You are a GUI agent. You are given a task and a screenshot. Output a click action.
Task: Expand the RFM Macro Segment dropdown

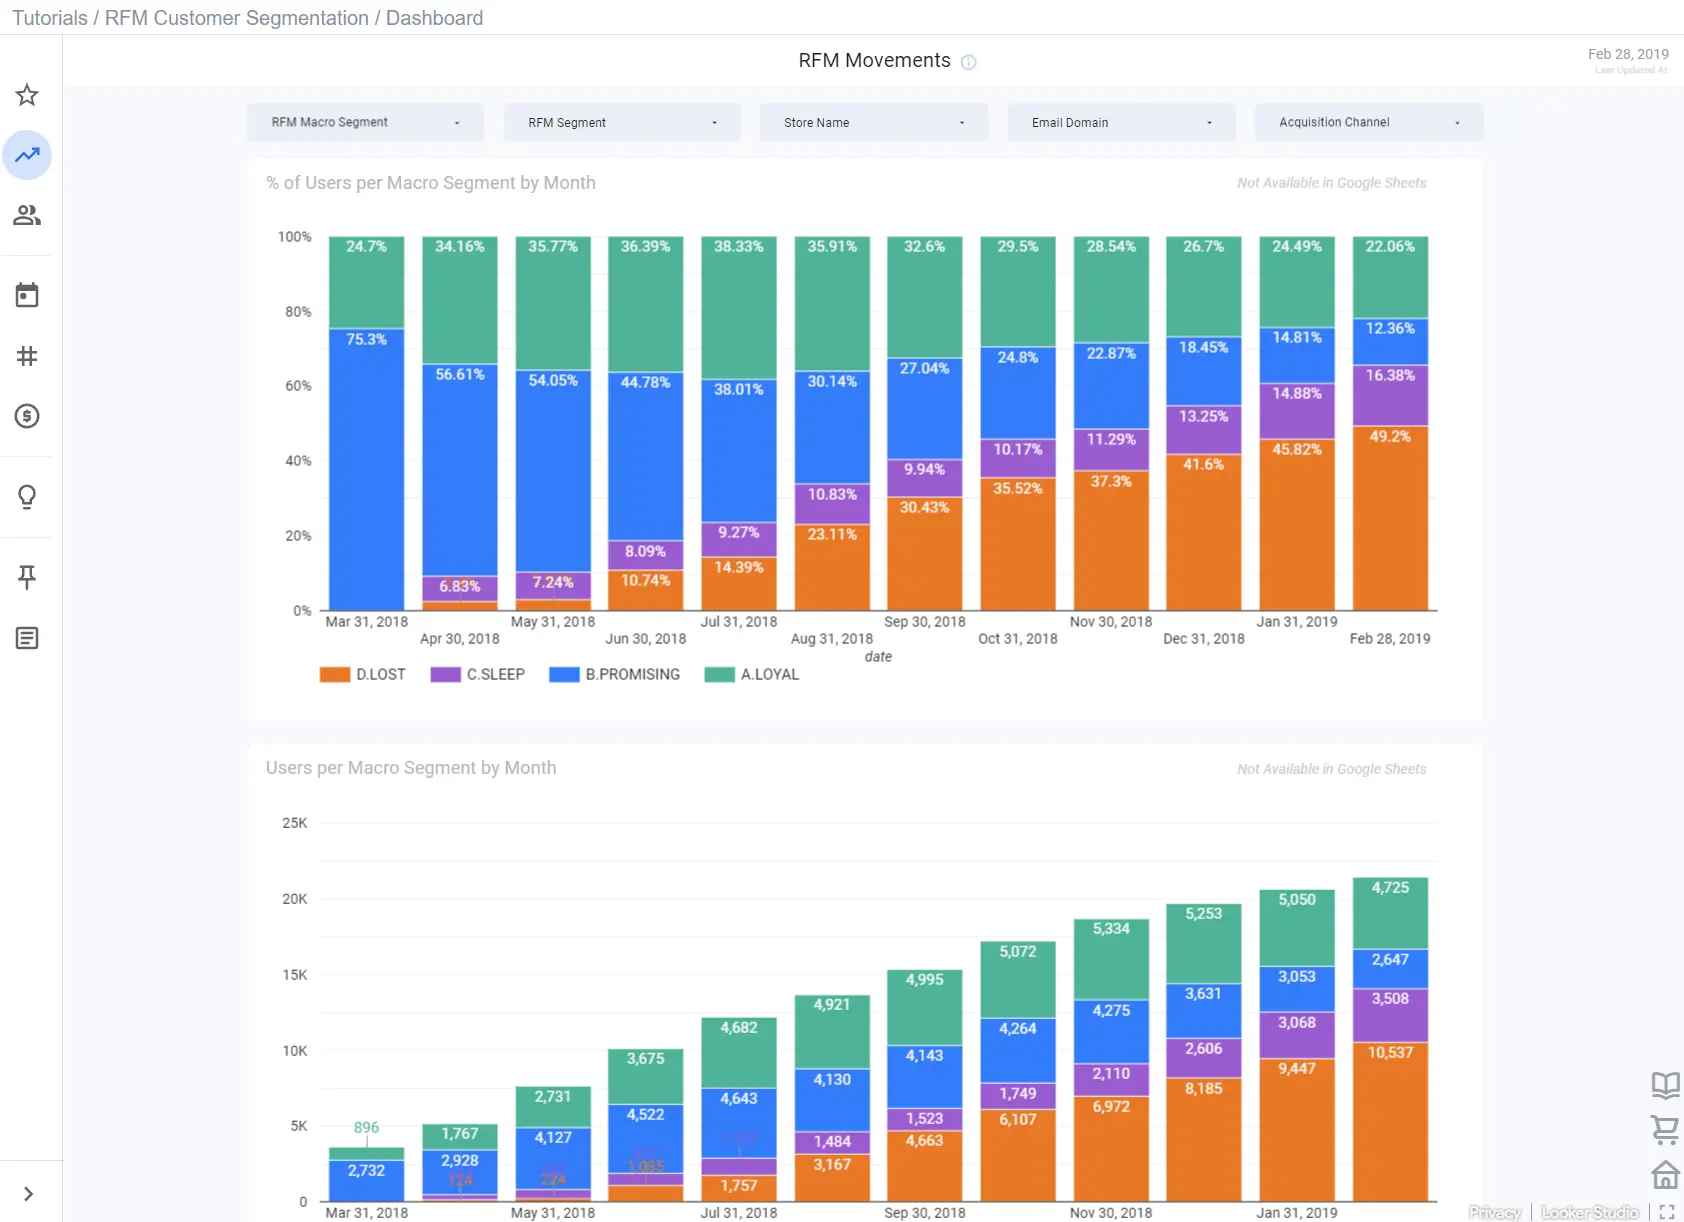[x=365, y=122]
